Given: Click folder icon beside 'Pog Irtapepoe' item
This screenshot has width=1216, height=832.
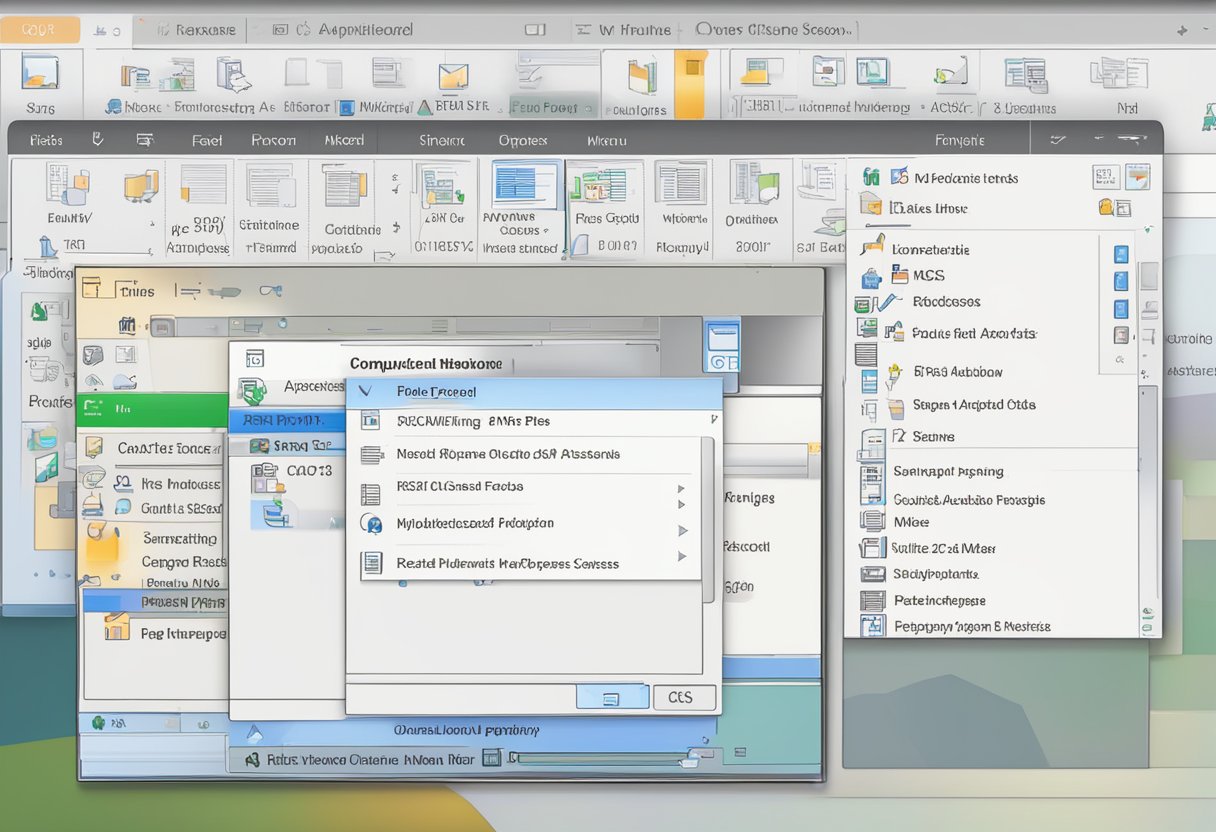Looking at the screenshot, I should pyautogui.click(x=117, y=627).
